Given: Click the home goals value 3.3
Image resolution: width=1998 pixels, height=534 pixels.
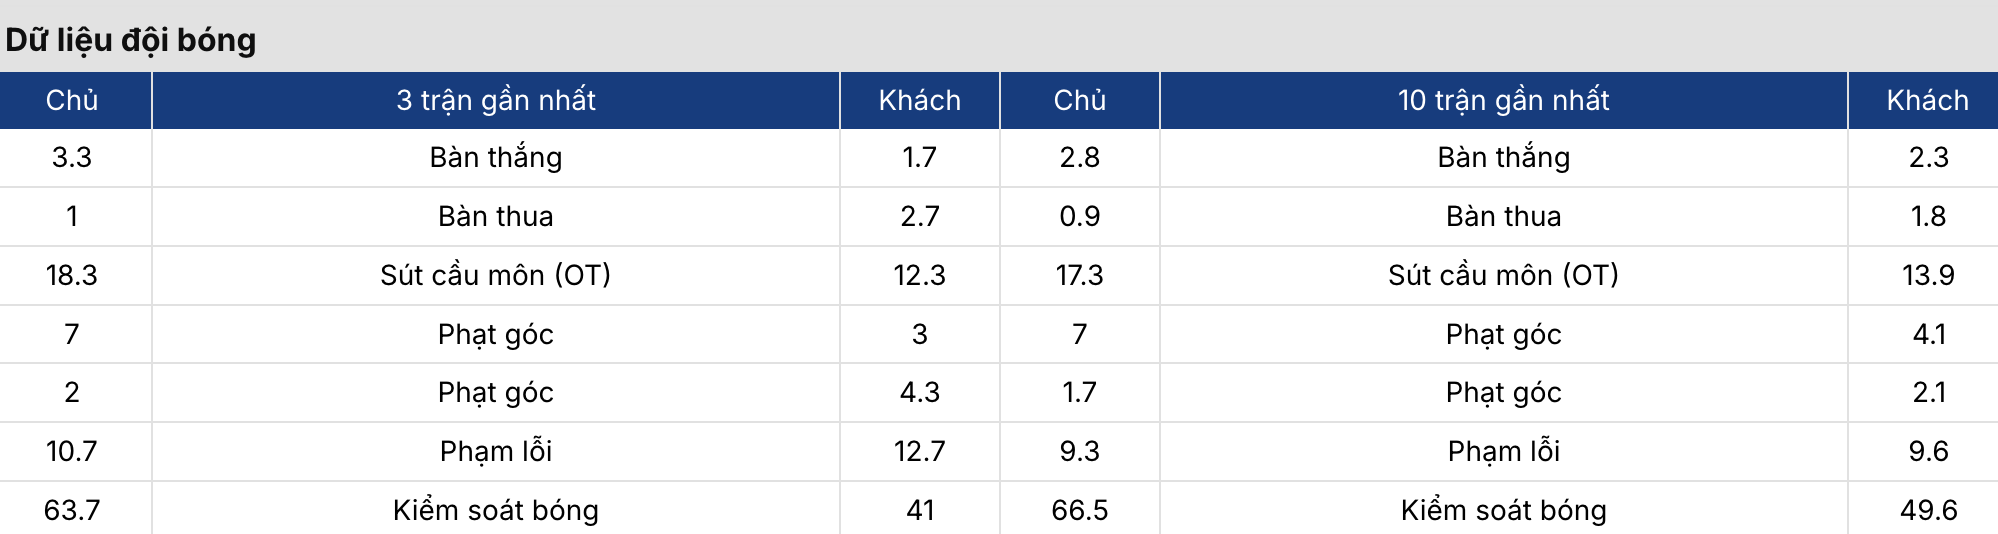Looking at the screenshot, I should click(72, 157).
